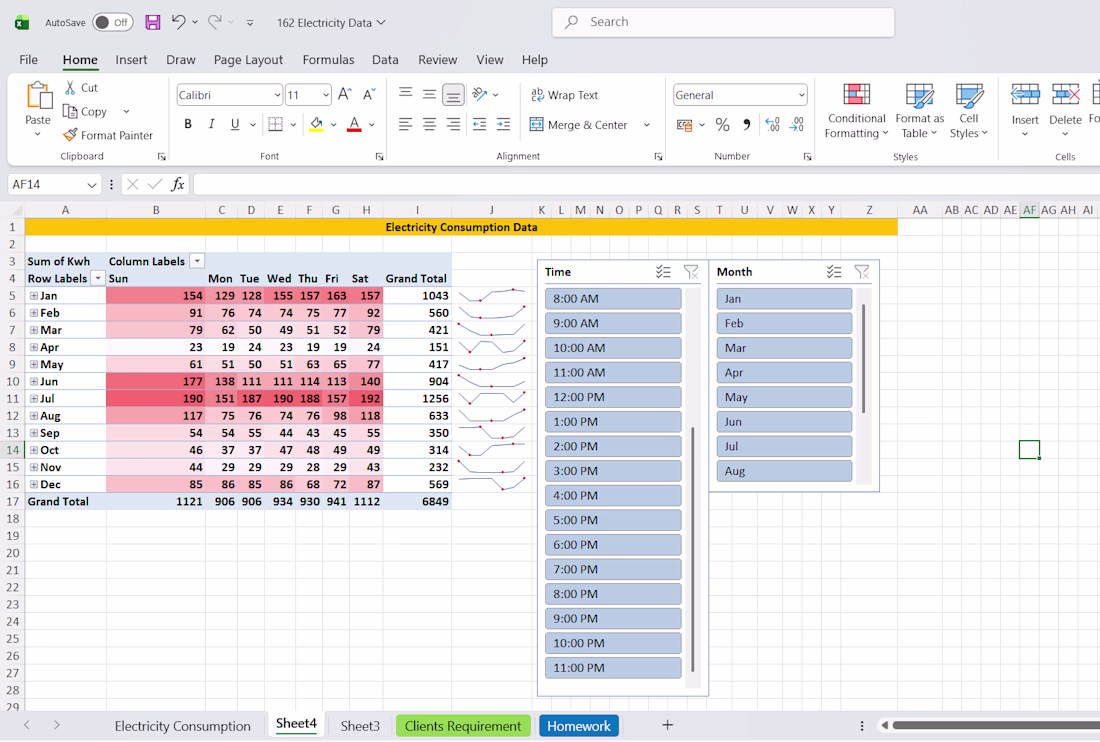1100x742 pixels.
Task: Apply Bold formatting
Action: pos(188,125)
